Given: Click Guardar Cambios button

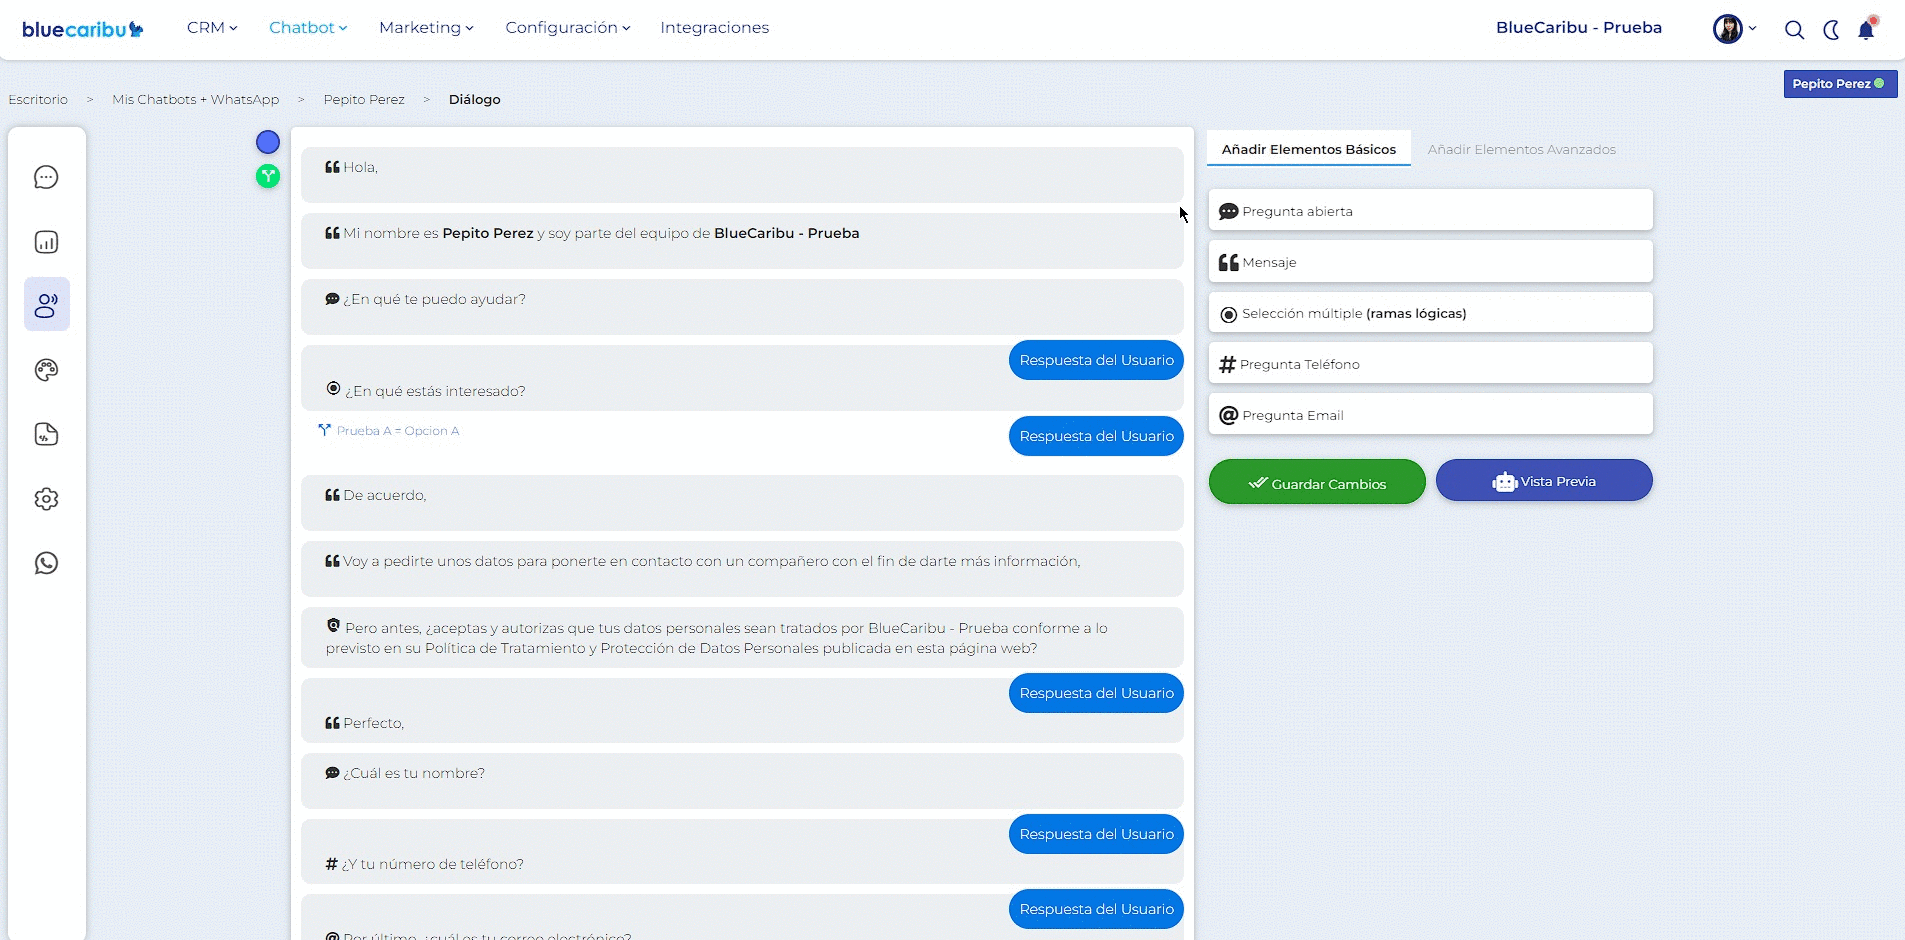Looking at the screenshot, I should [1317, 483].
